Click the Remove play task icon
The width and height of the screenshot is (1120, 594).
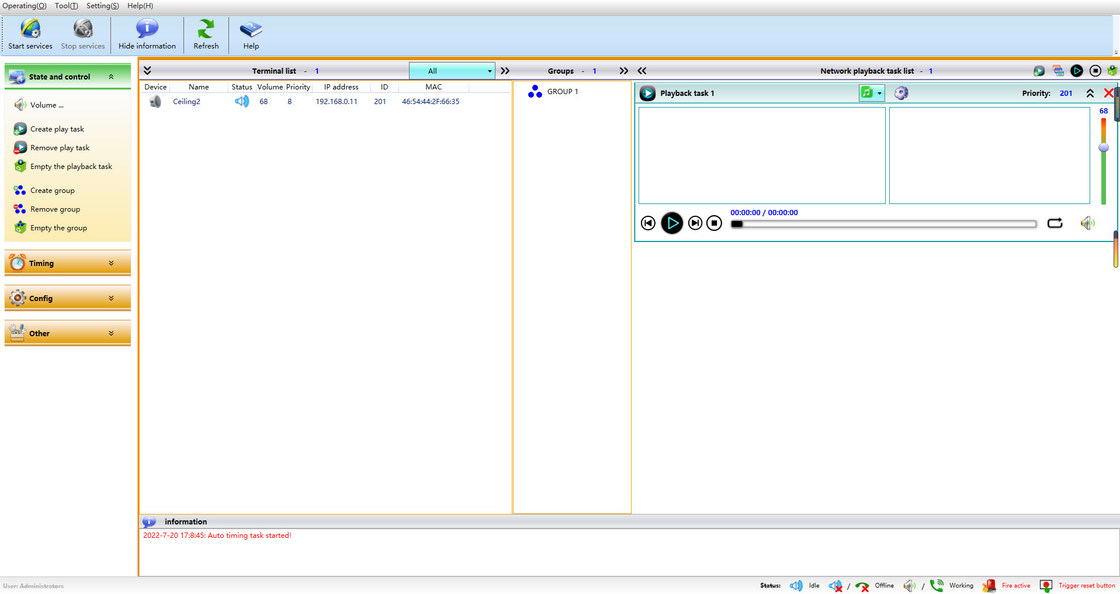22,147
